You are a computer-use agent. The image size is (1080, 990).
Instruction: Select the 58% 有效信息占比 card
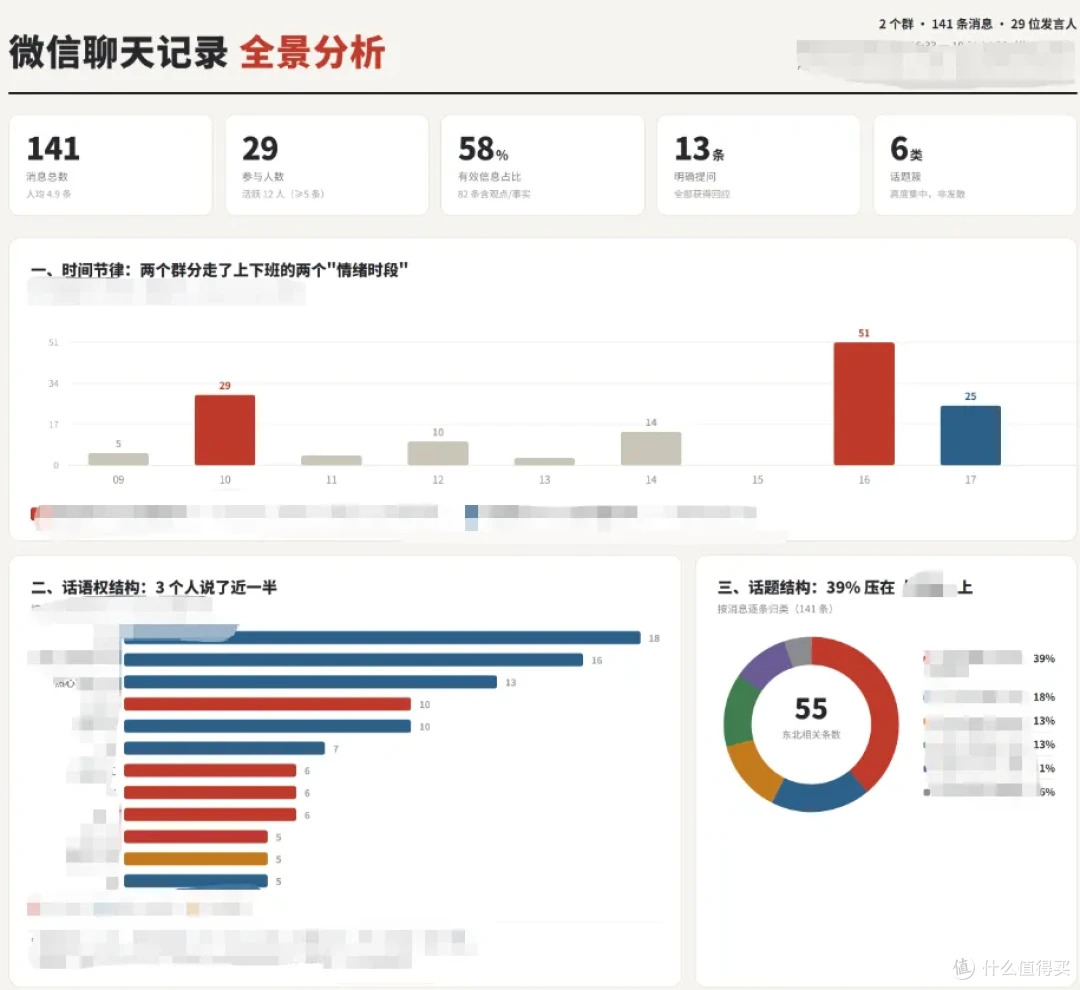(542, 165)
